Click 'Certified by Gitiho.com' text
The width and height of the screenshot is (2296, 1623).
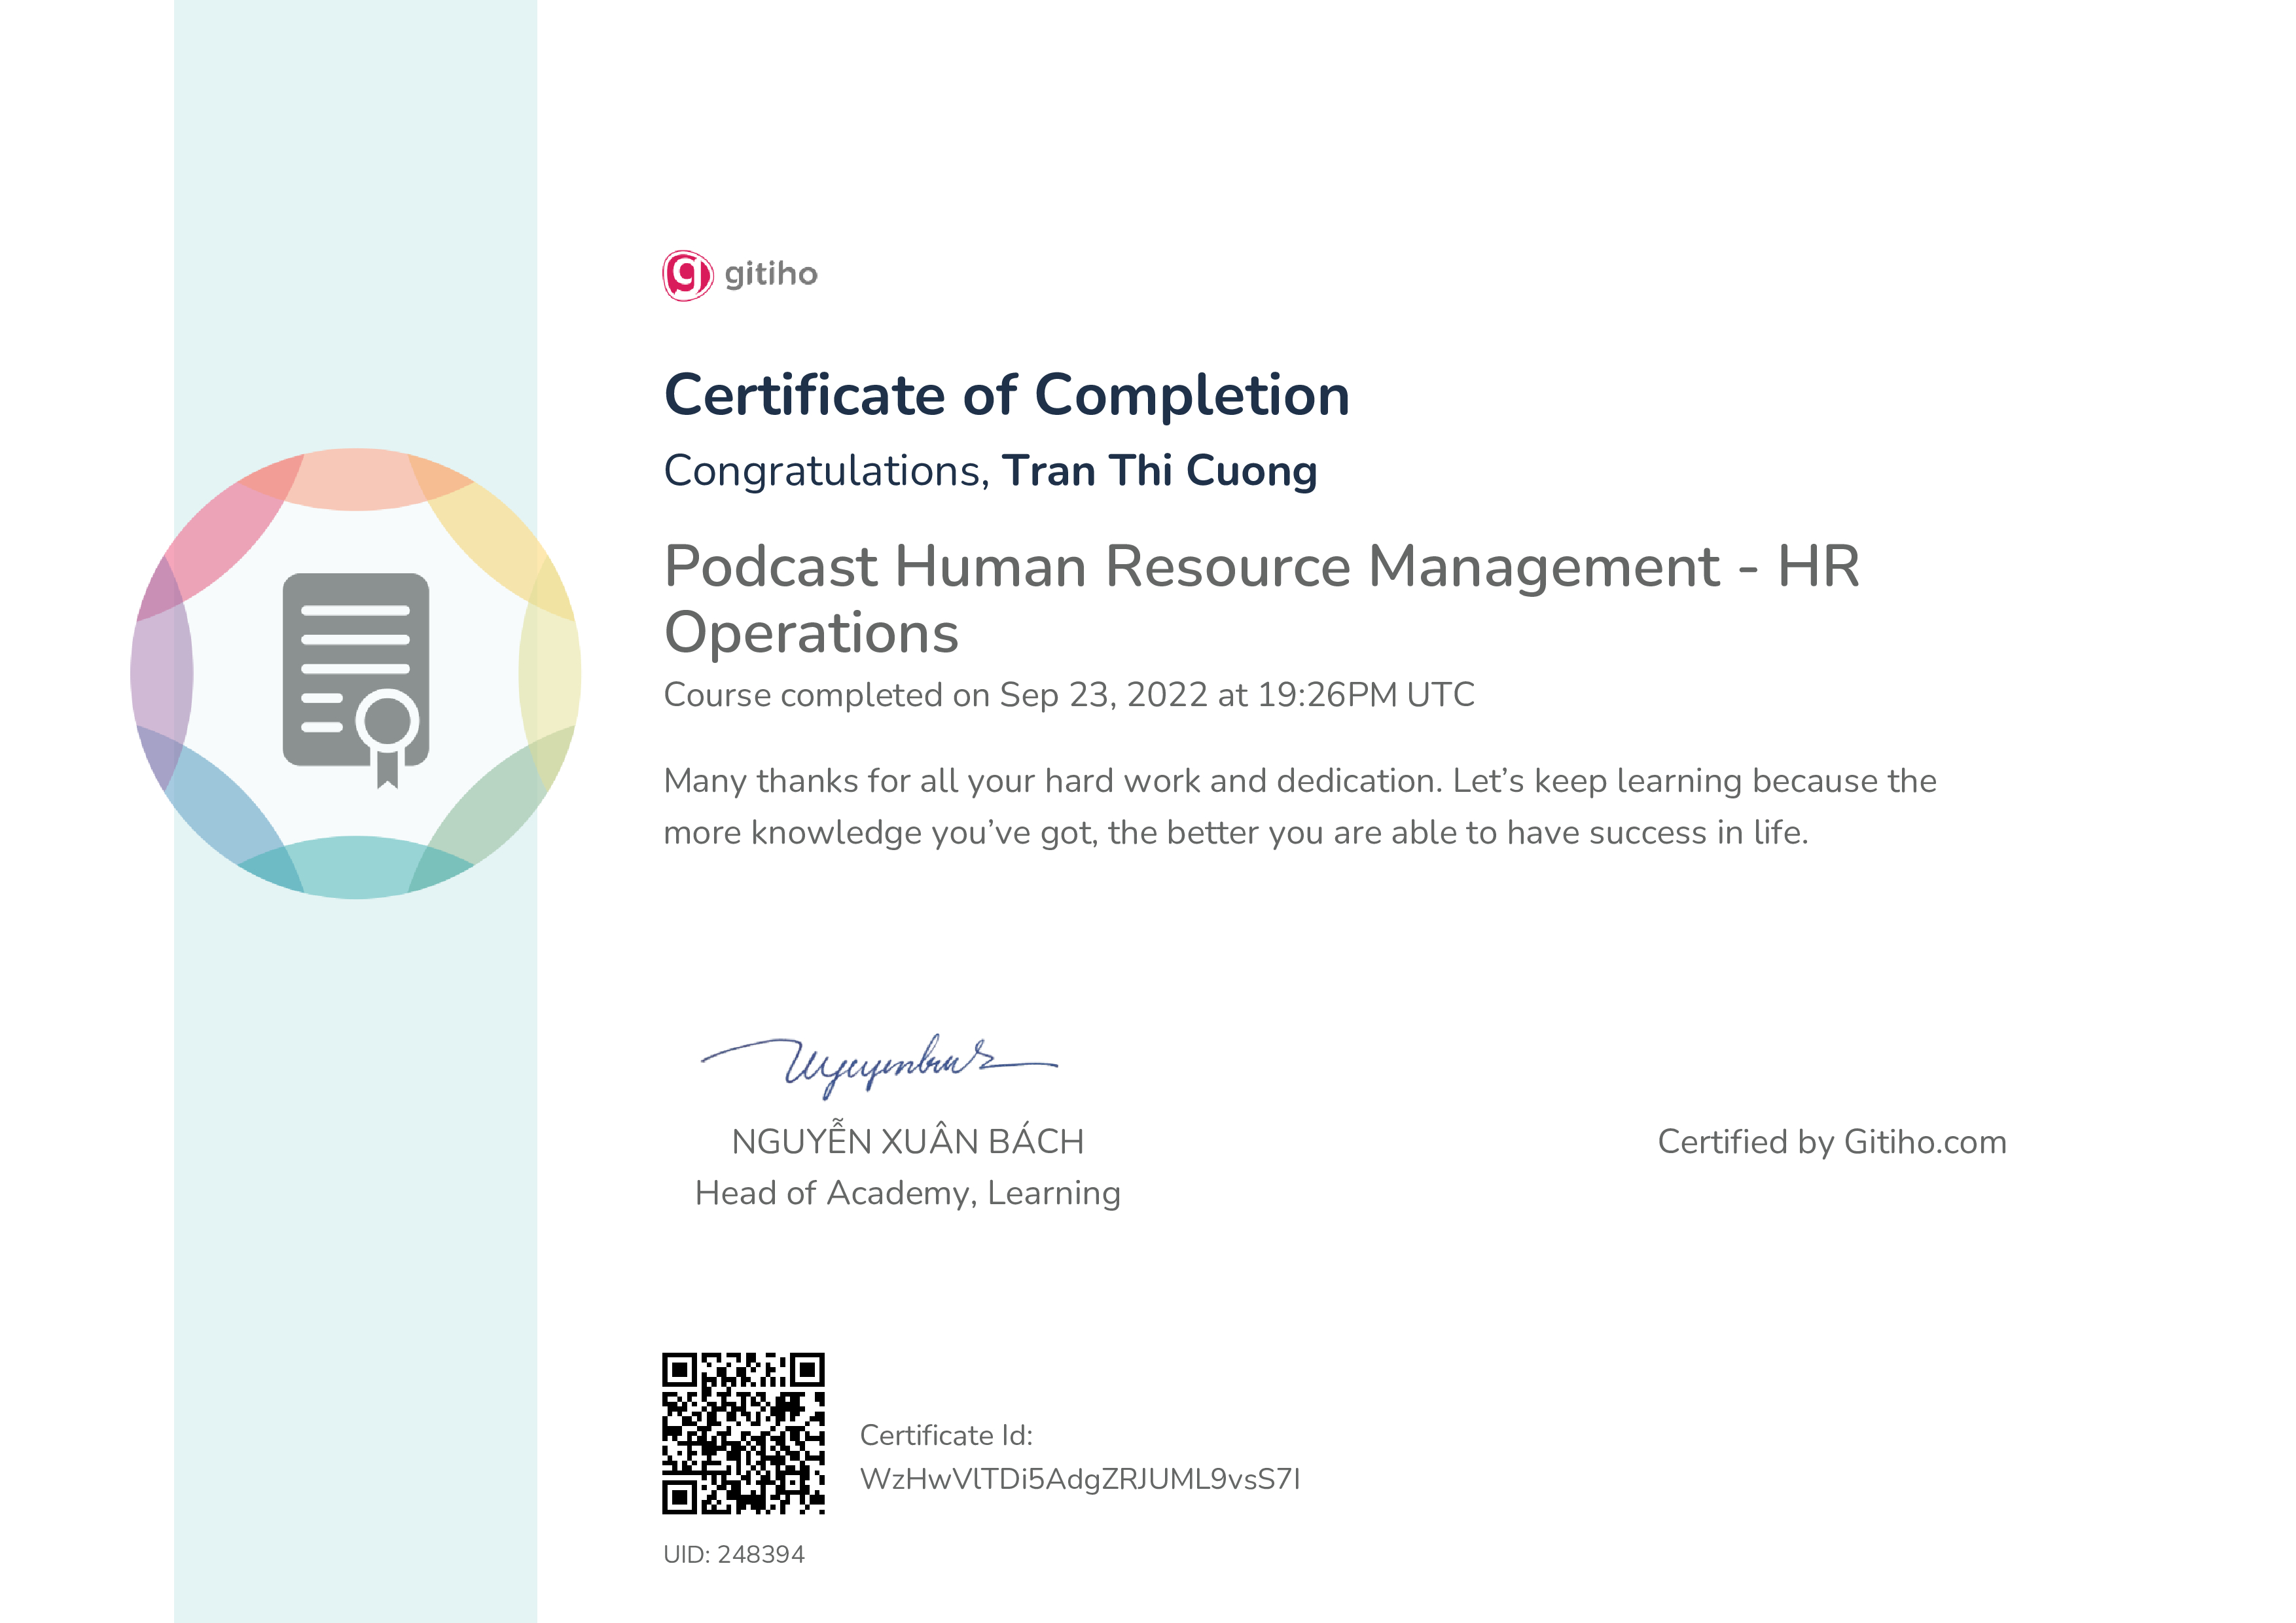1832,1143
